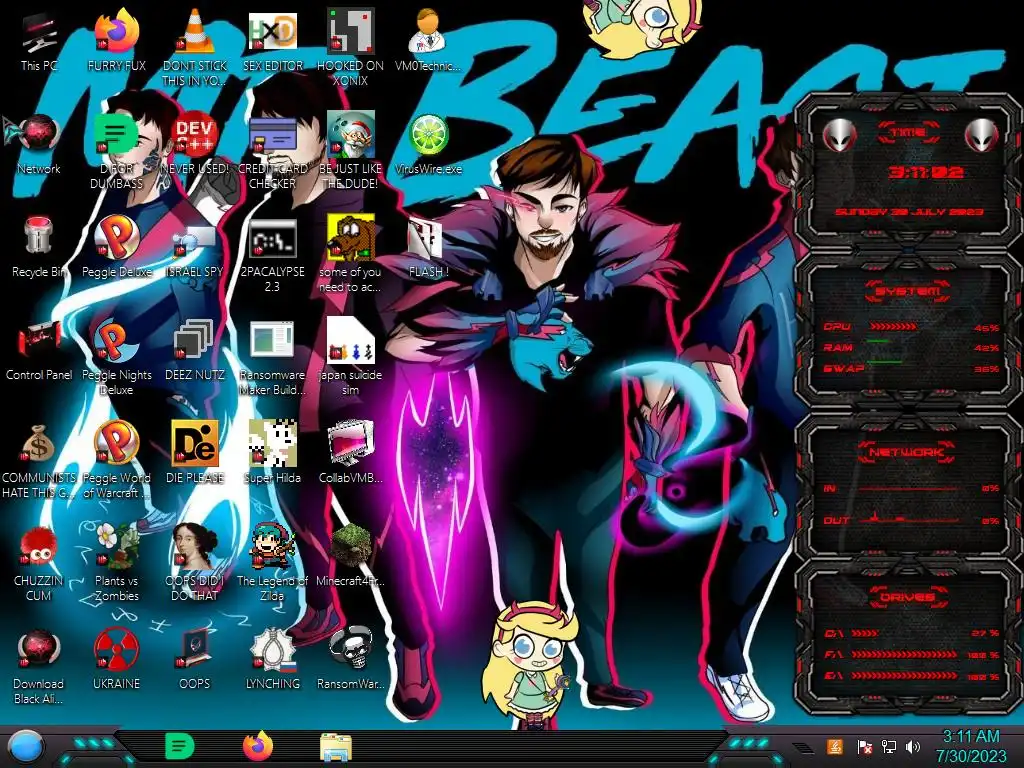
Task: Click the widget date SUNDAY 30 JULY 2023
Action: click(909, 212)
